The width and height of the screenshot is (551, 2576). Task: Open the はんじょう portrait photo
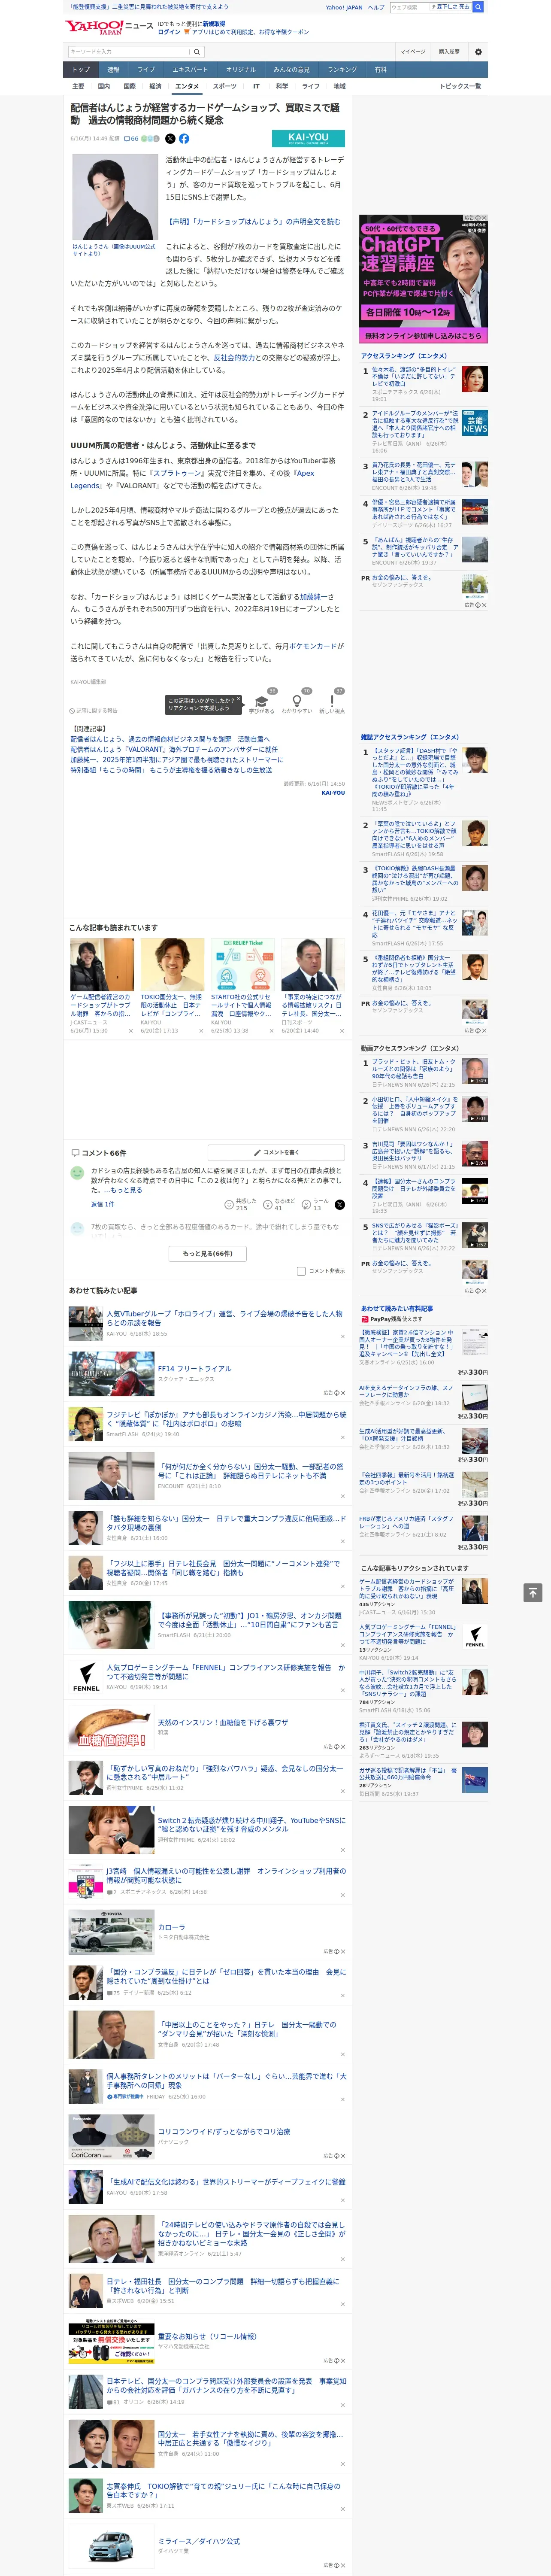click(x=114, y=197)
